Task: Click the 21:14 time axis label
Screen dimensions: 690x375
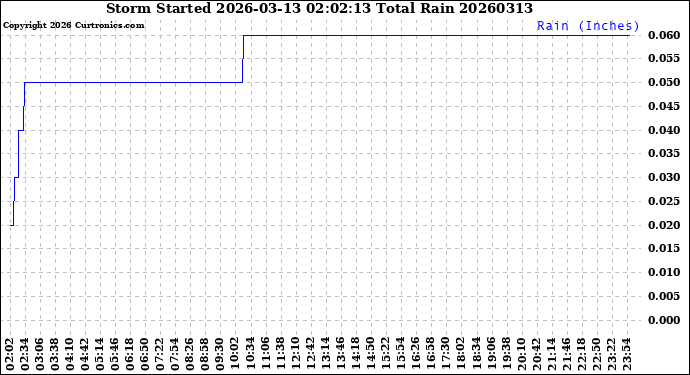Action: tap(551, 354)
